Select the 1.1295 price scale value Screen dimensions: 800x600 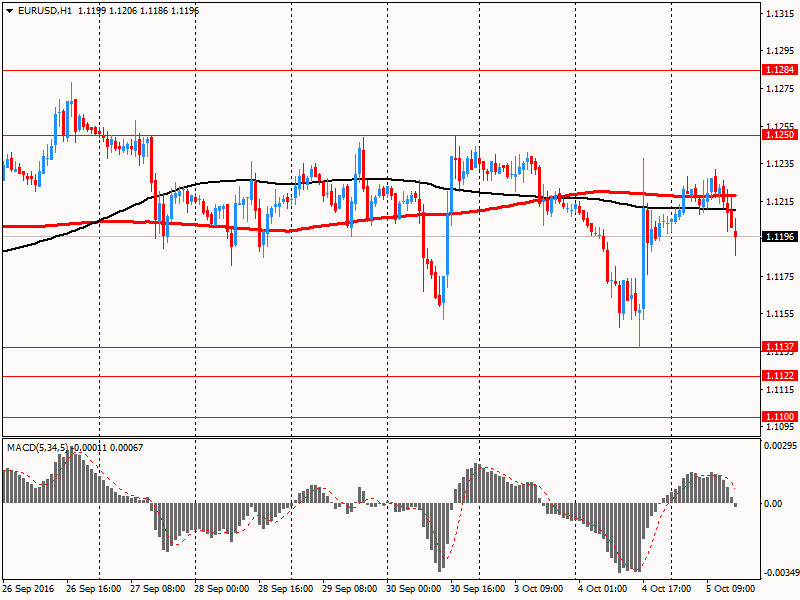[781, 51]
